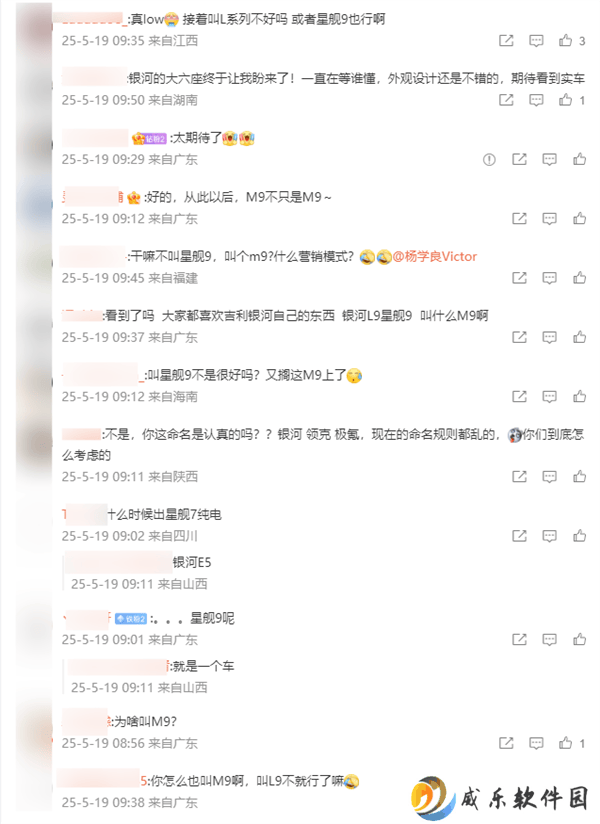
Task: Share the "看到了吗 大家都喜欢" comment
Action: click(519, 337)
